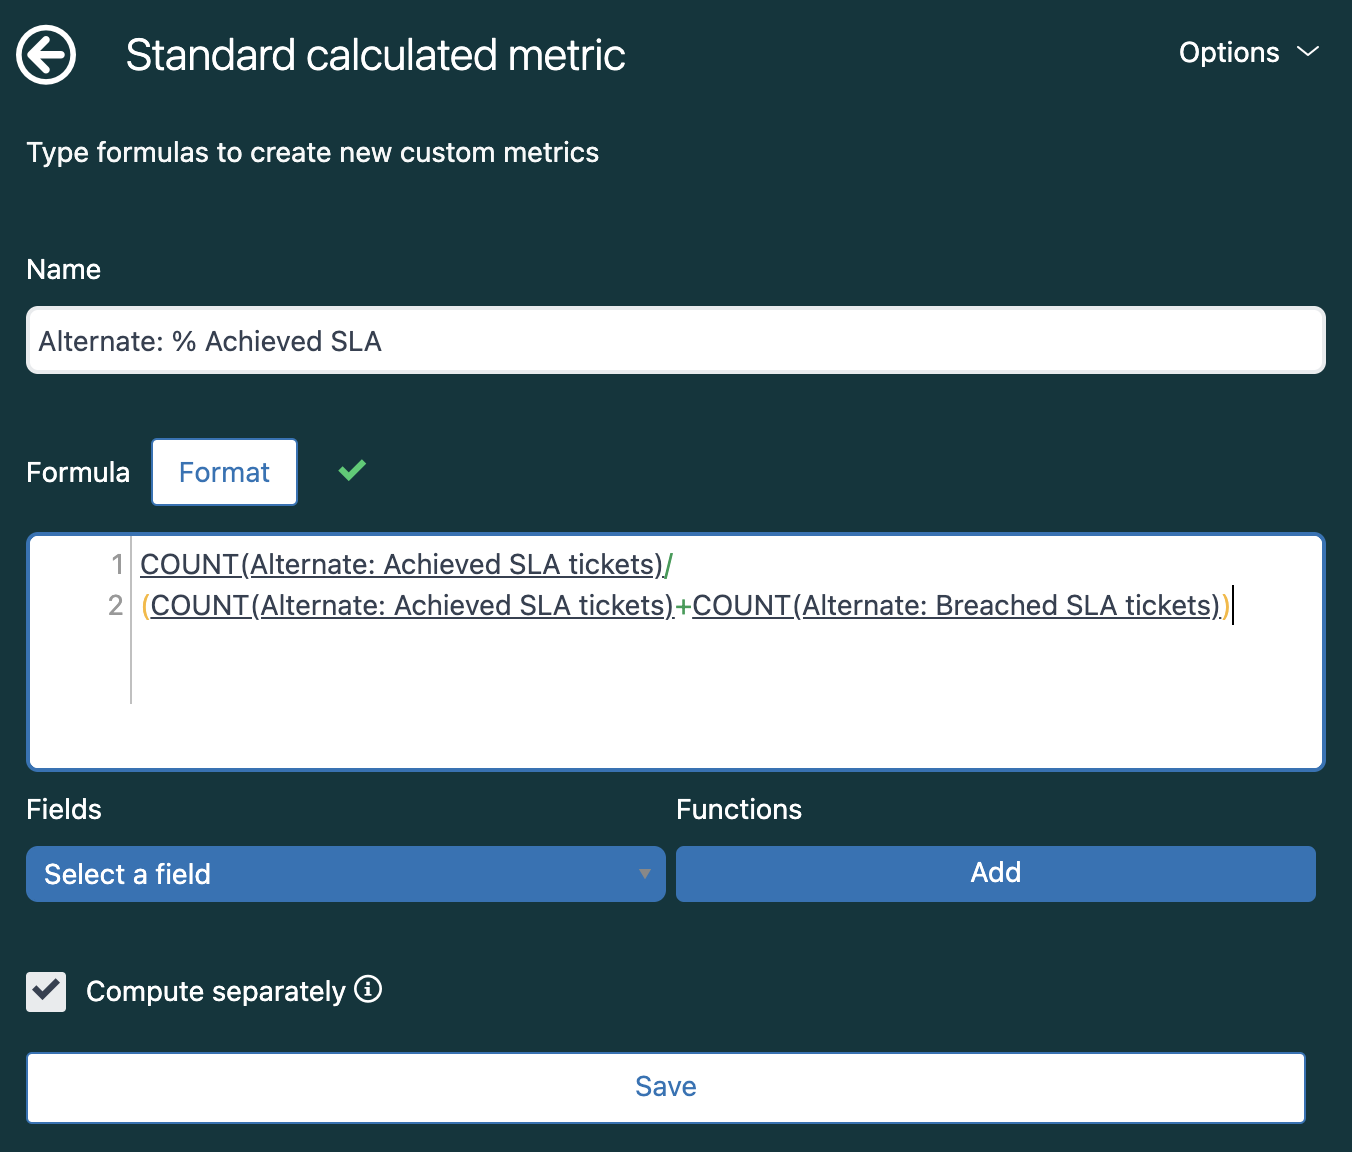The image size is (1352, 1152).
Task: Click the info icon beside Compute separately
Action: 368,989
